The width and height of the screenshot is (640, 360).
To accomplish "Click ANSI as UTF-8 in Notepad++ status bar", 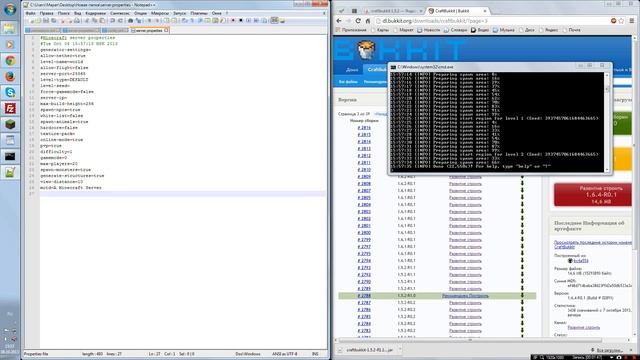I will click(284, 354).
